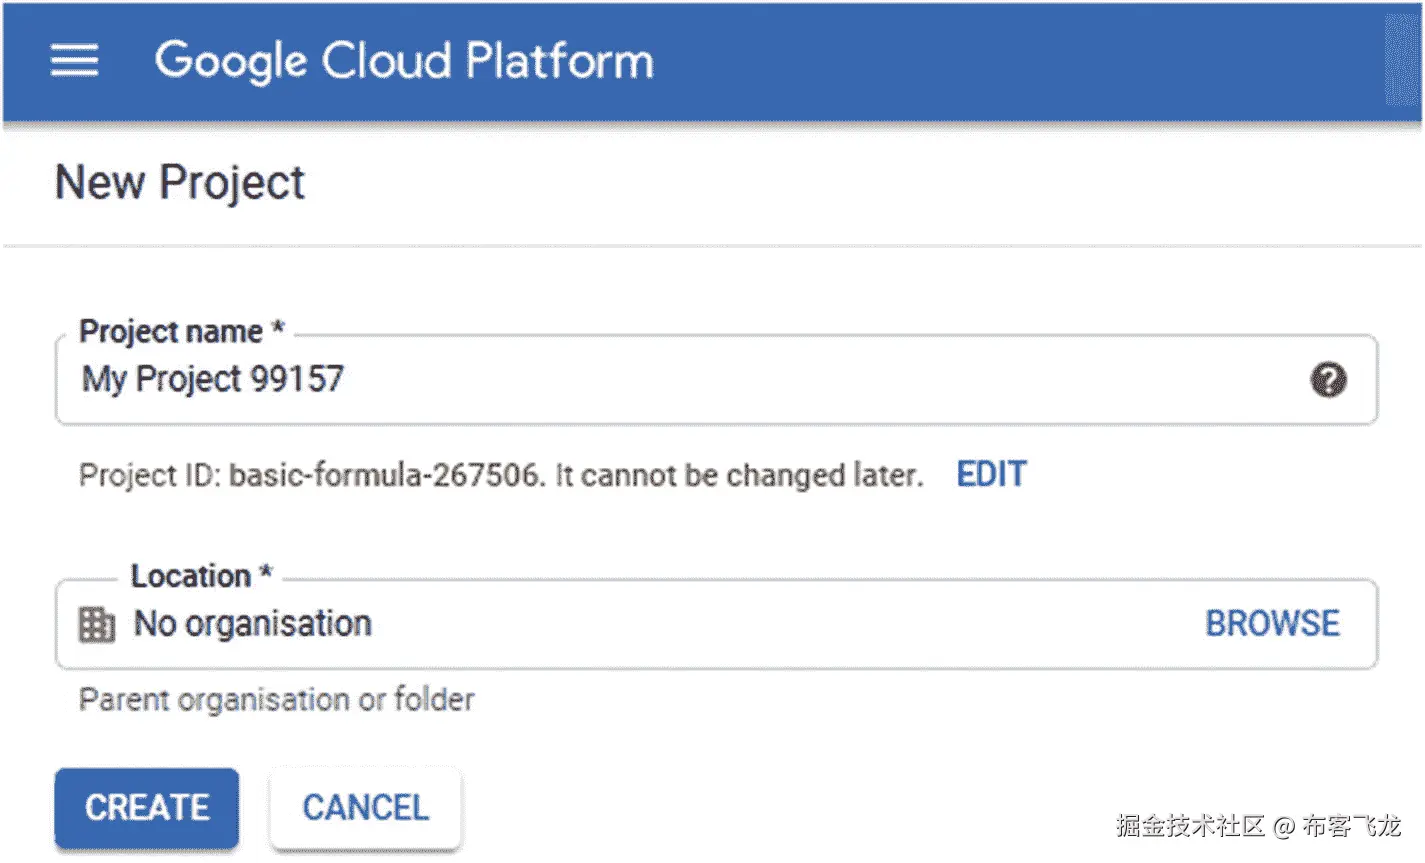The image size is (1425, 863).
Task: Click the 'My Project 99157' text
Action: (213, 379)
